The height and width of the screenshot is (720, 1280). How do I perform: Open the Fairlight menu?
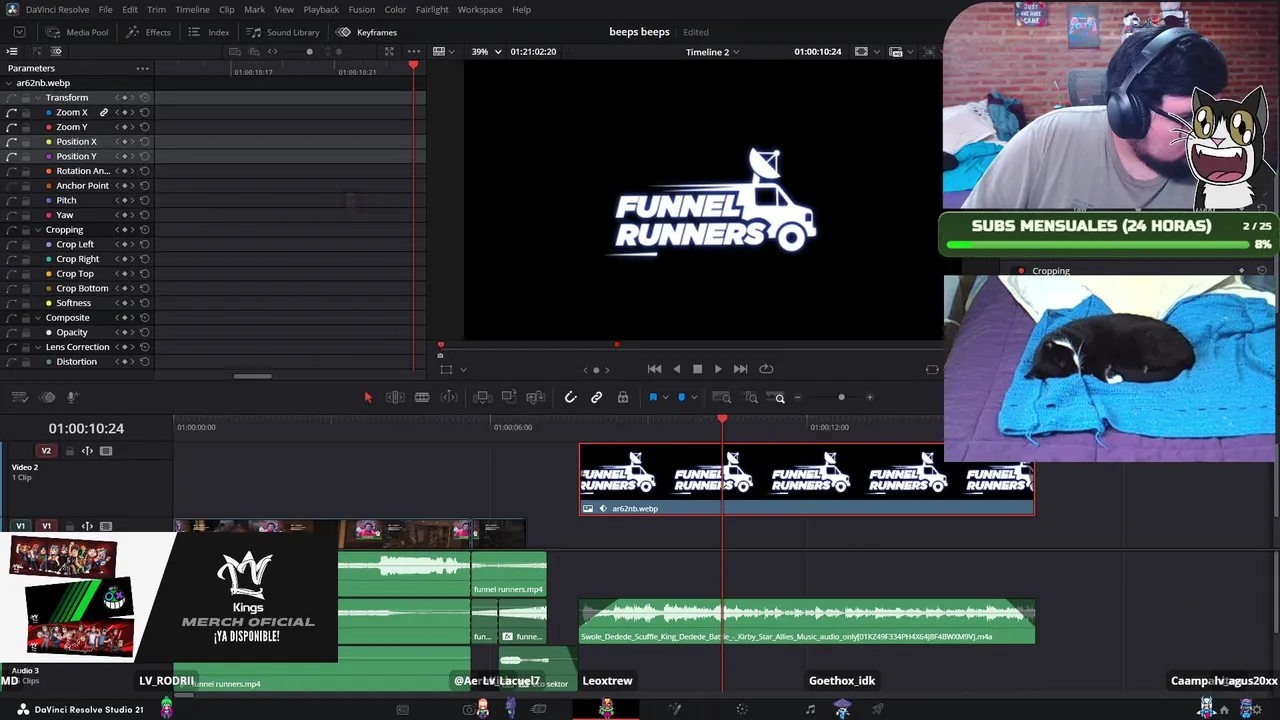click(432, 10)
